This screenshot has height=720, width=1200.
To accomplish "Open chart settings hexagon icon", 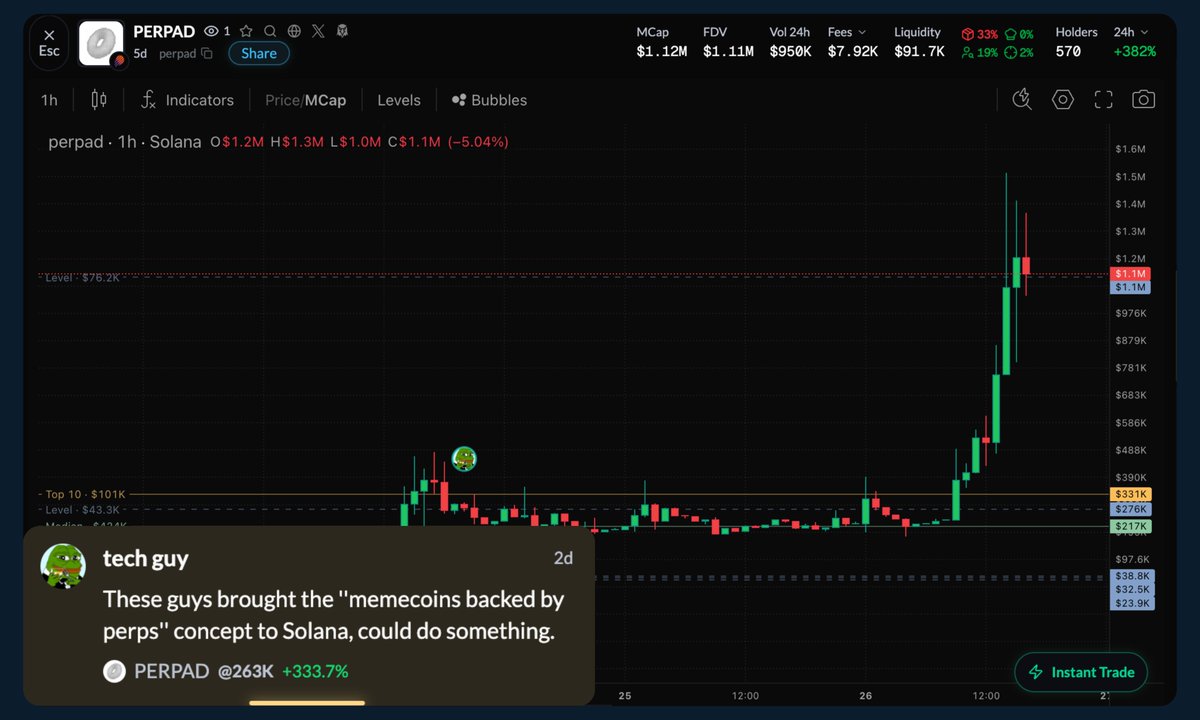I will (1063, 99).
